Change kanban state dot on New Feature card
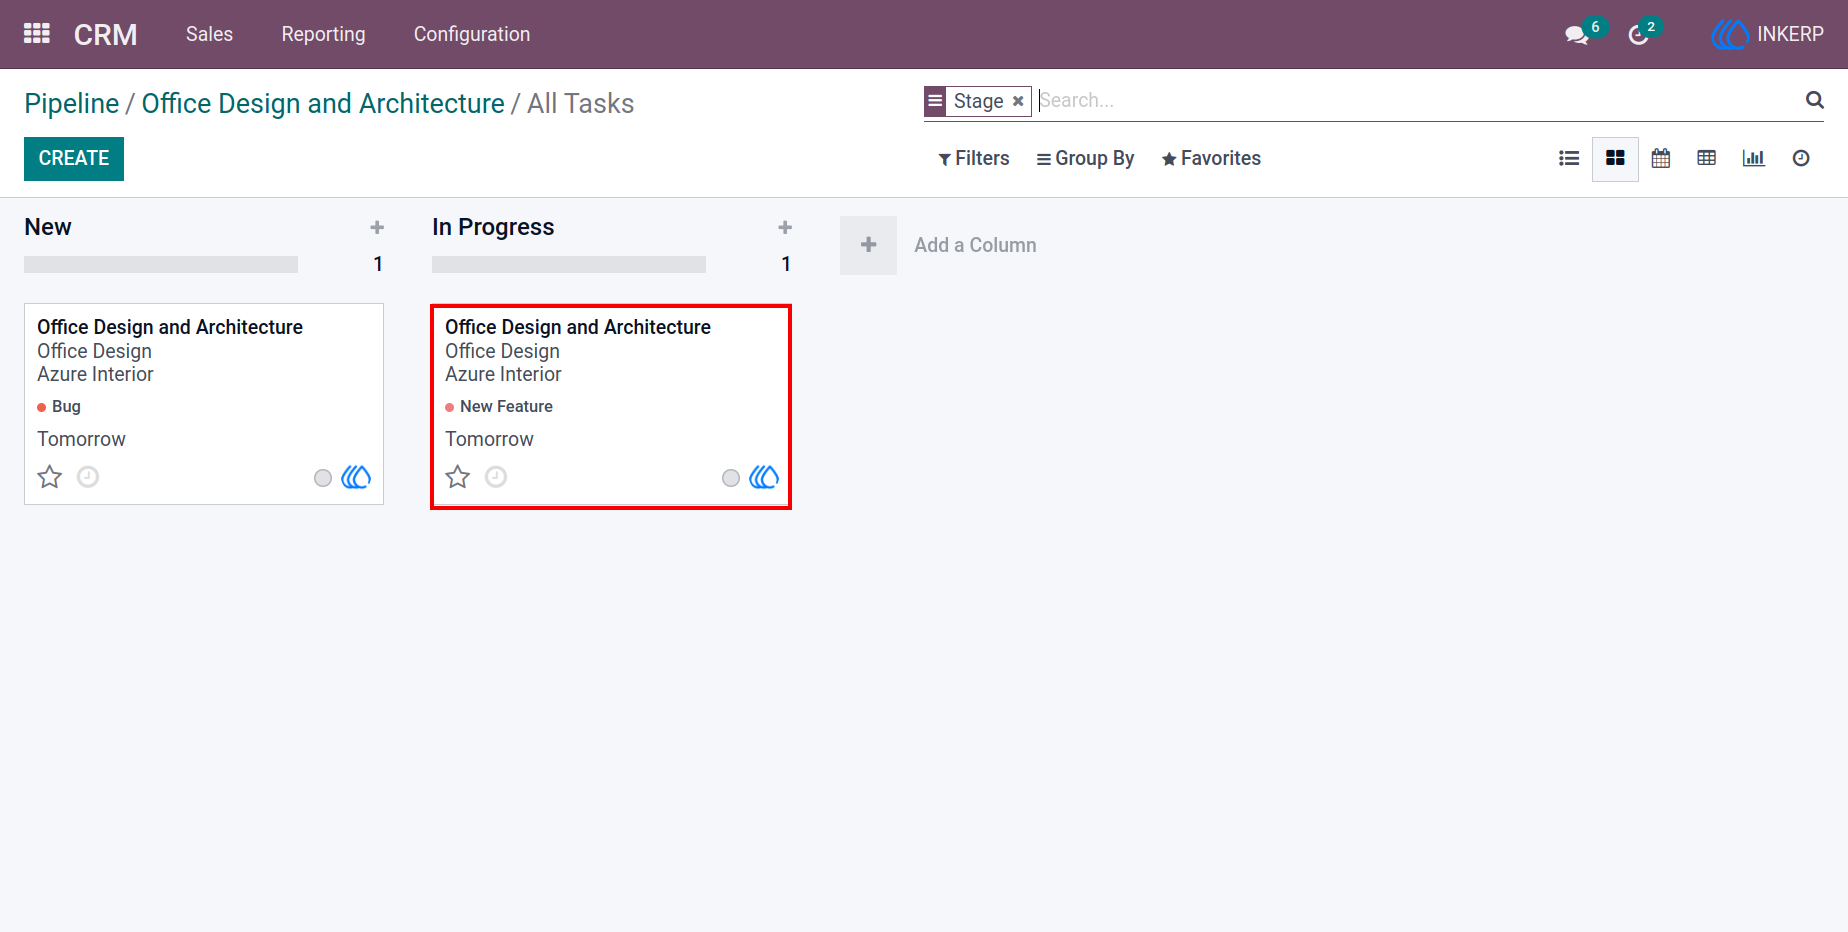Viewport: 1848px width, 932px height. [x=731, y=478]
